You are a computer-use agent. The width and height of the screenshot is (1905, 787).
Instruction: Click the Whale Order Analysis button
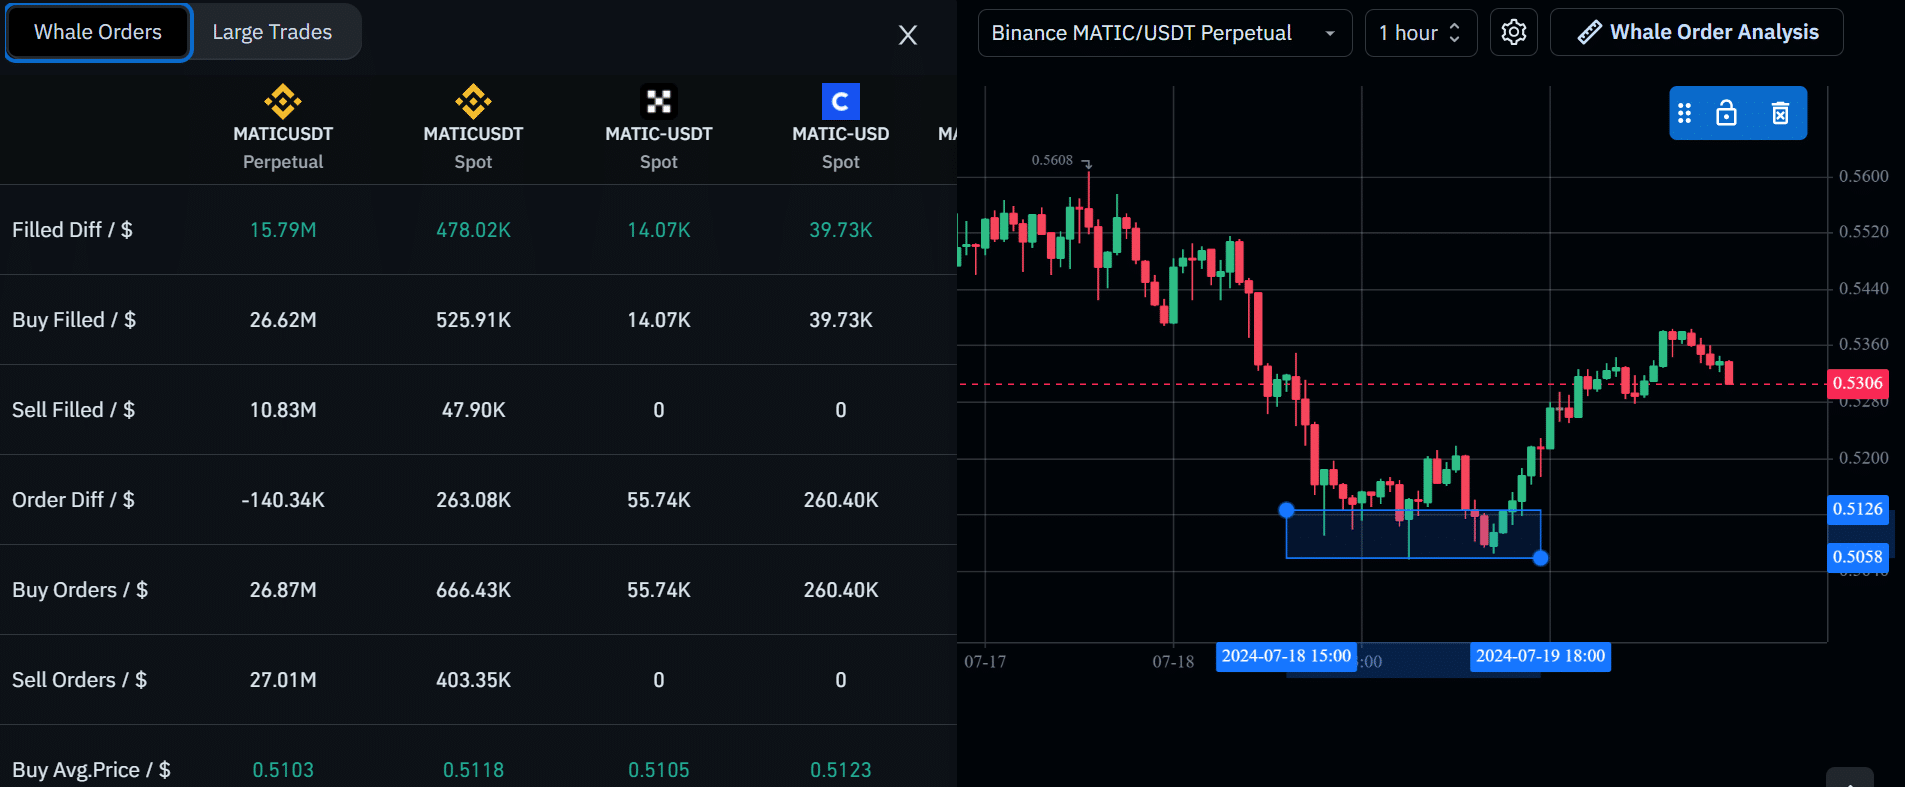click(1697, 32)
